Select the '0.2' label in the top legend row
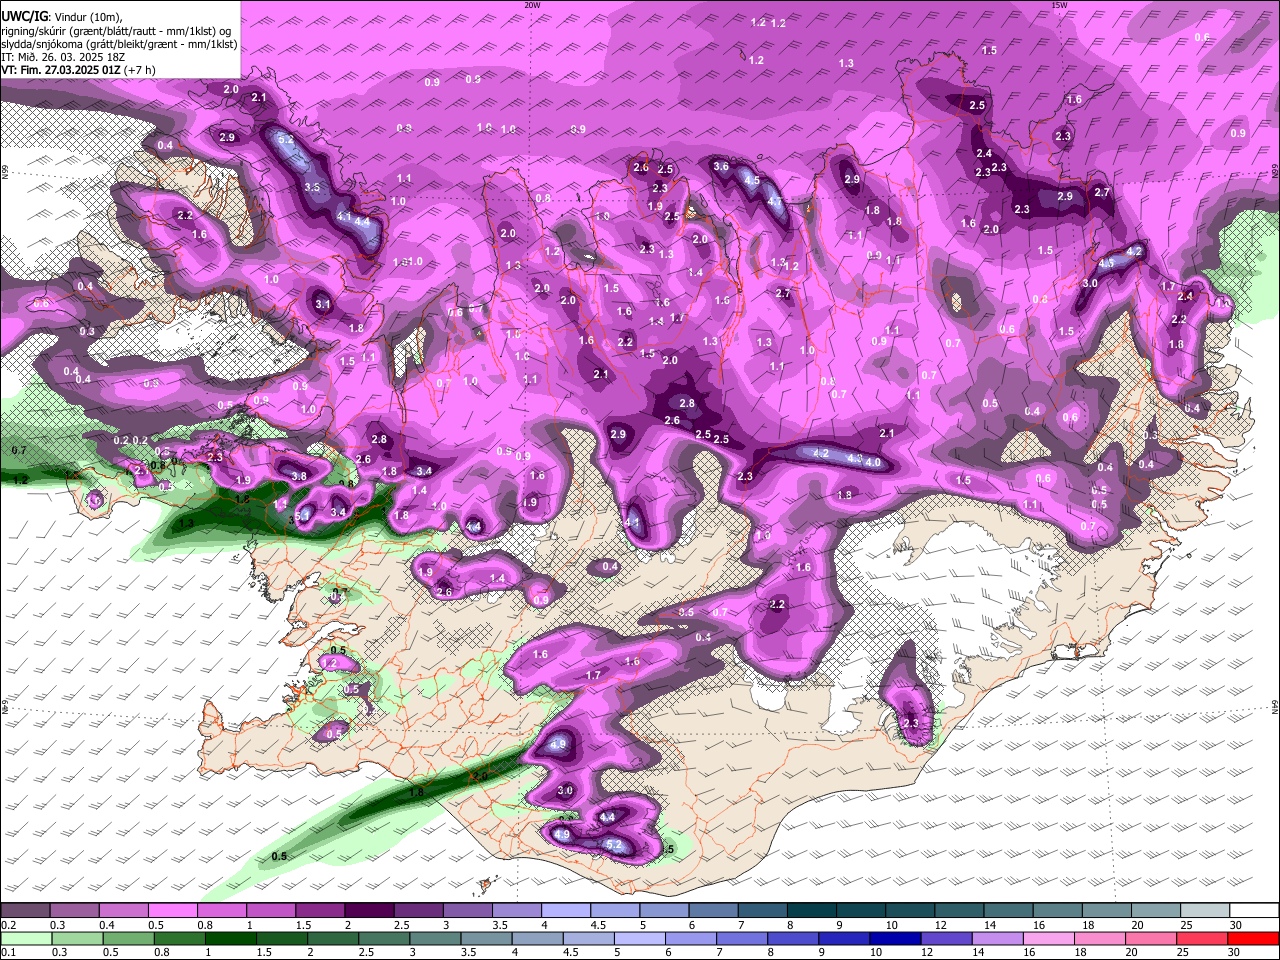This screenshot has height=960, width=1280. (7, 925)
